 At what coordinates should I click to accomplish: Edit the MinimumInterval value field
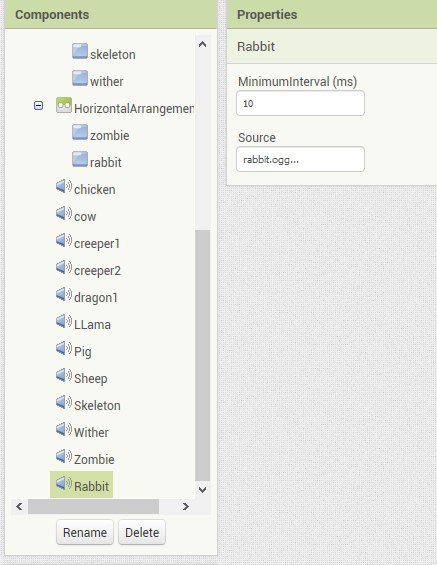tap(300, 103)
